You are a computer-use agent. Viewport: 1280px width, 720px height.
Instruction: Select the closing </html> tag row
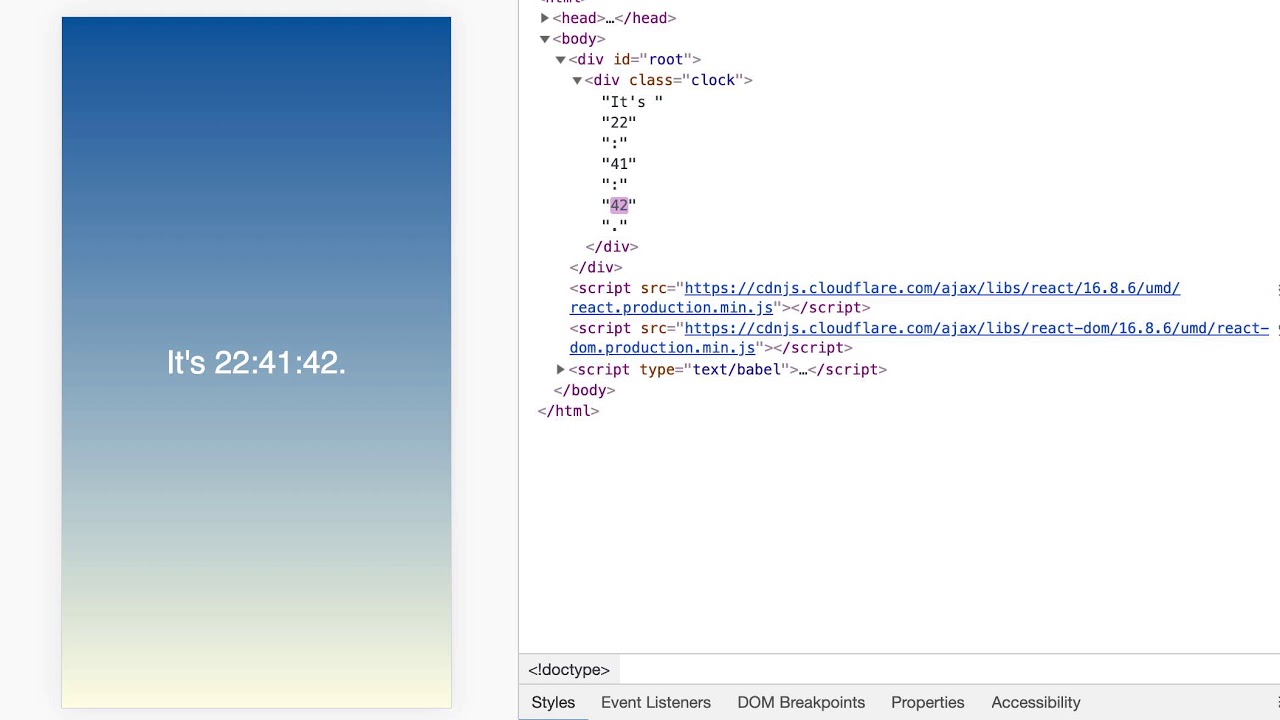pyautogui.click(x=568, y=411)
